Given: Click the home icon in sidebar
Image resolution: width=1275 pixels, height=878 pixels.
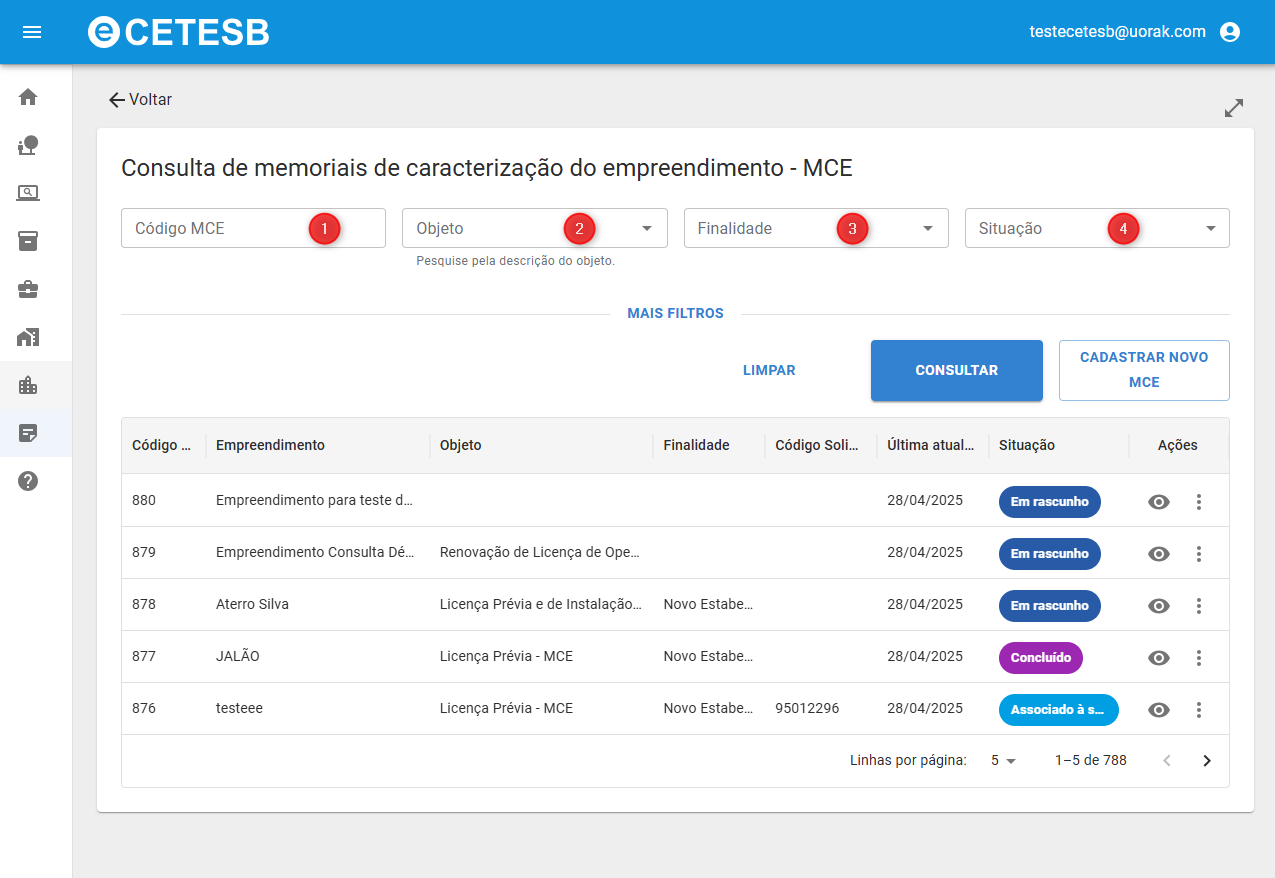Looking at the screenshot, I should 28,97.
